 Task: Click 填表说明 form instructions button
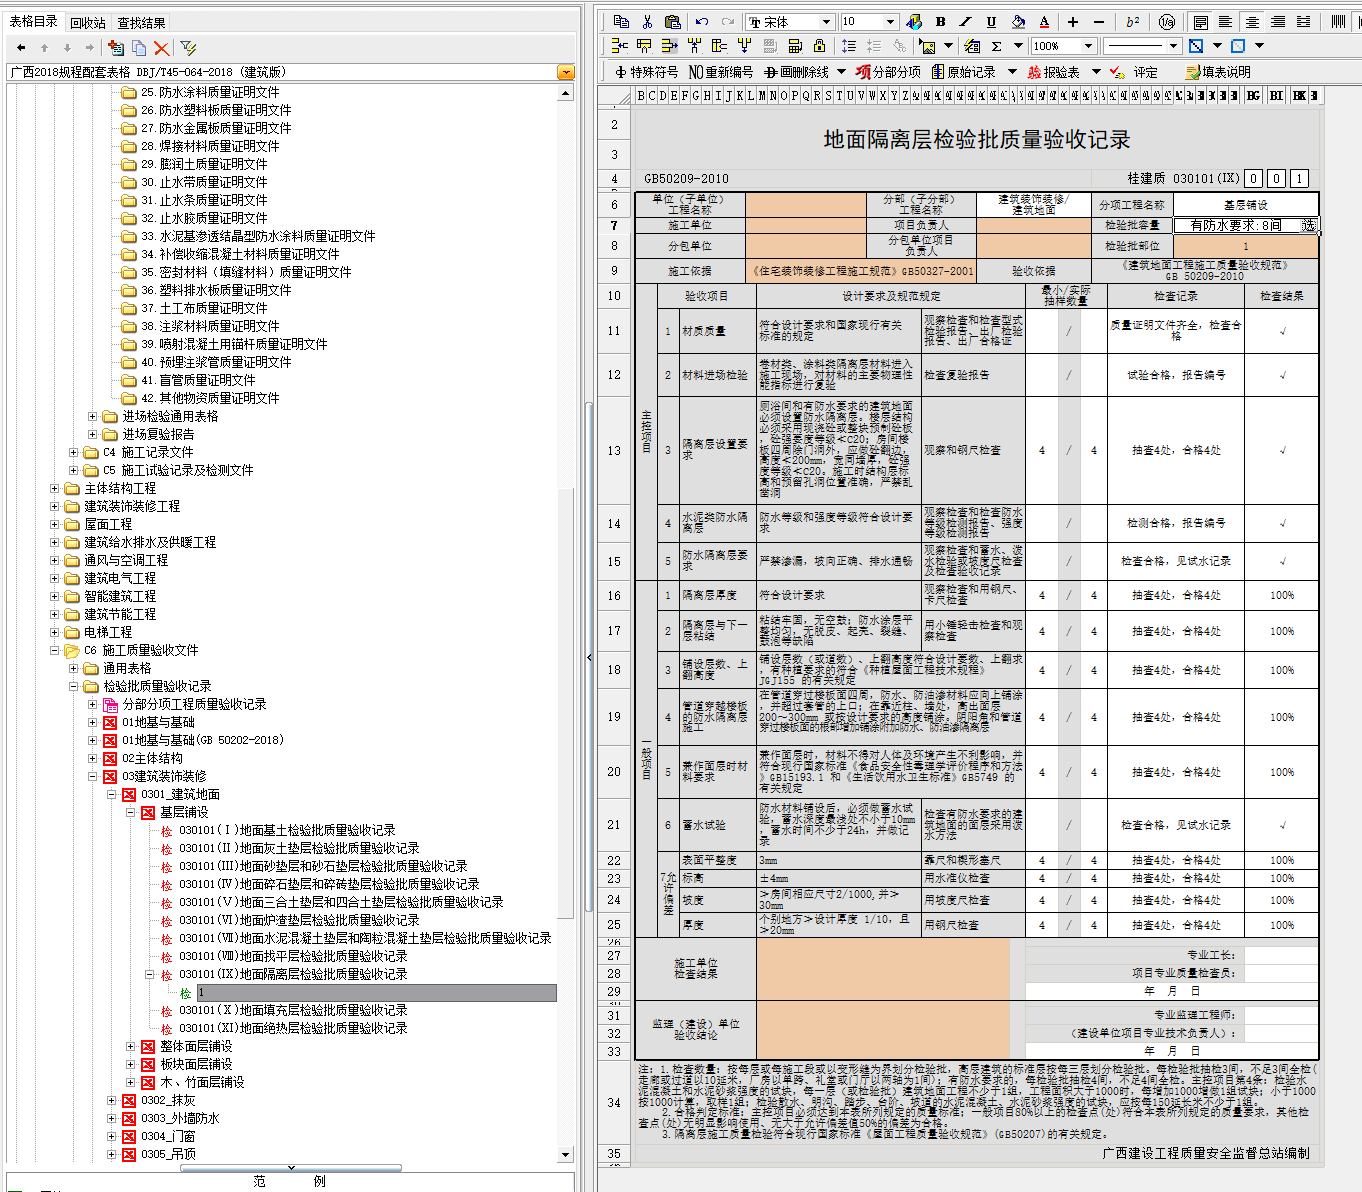[1218, 72]
